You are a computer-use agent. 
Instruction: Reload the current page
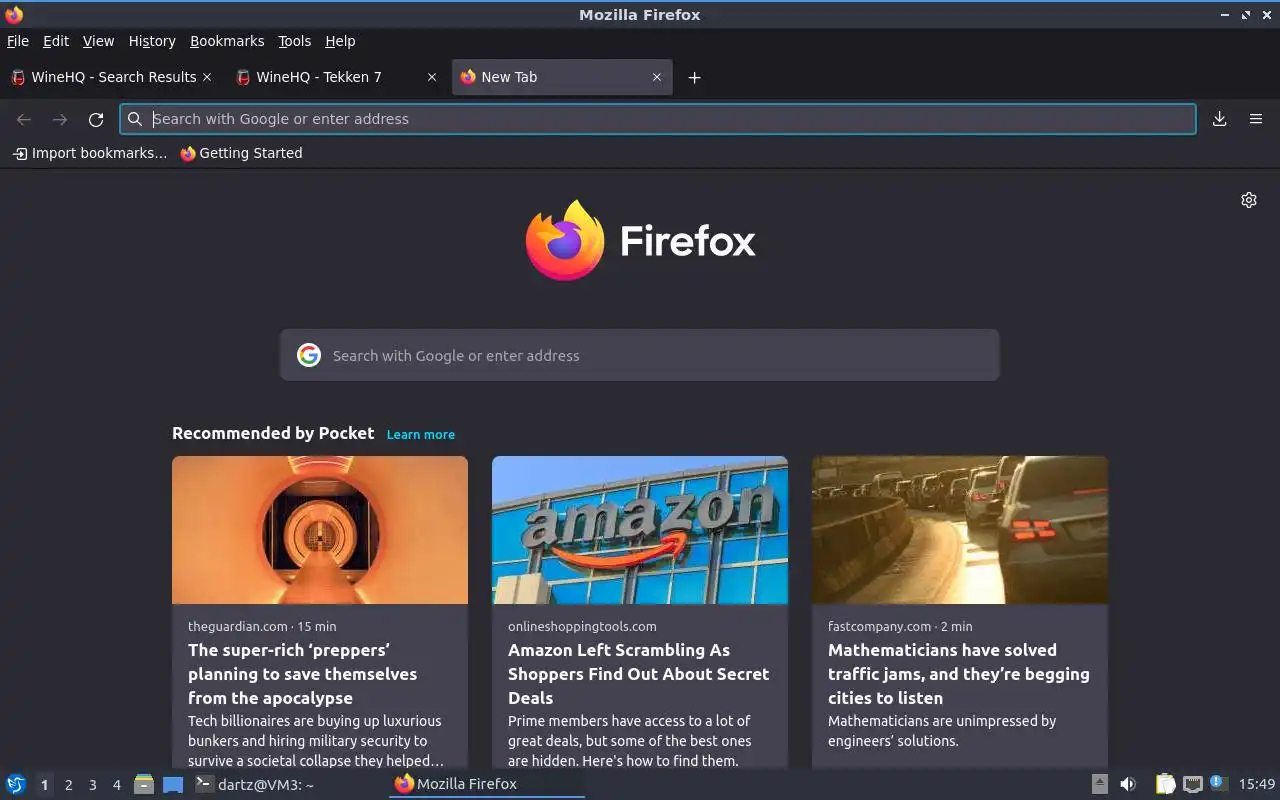pos(96,119)
